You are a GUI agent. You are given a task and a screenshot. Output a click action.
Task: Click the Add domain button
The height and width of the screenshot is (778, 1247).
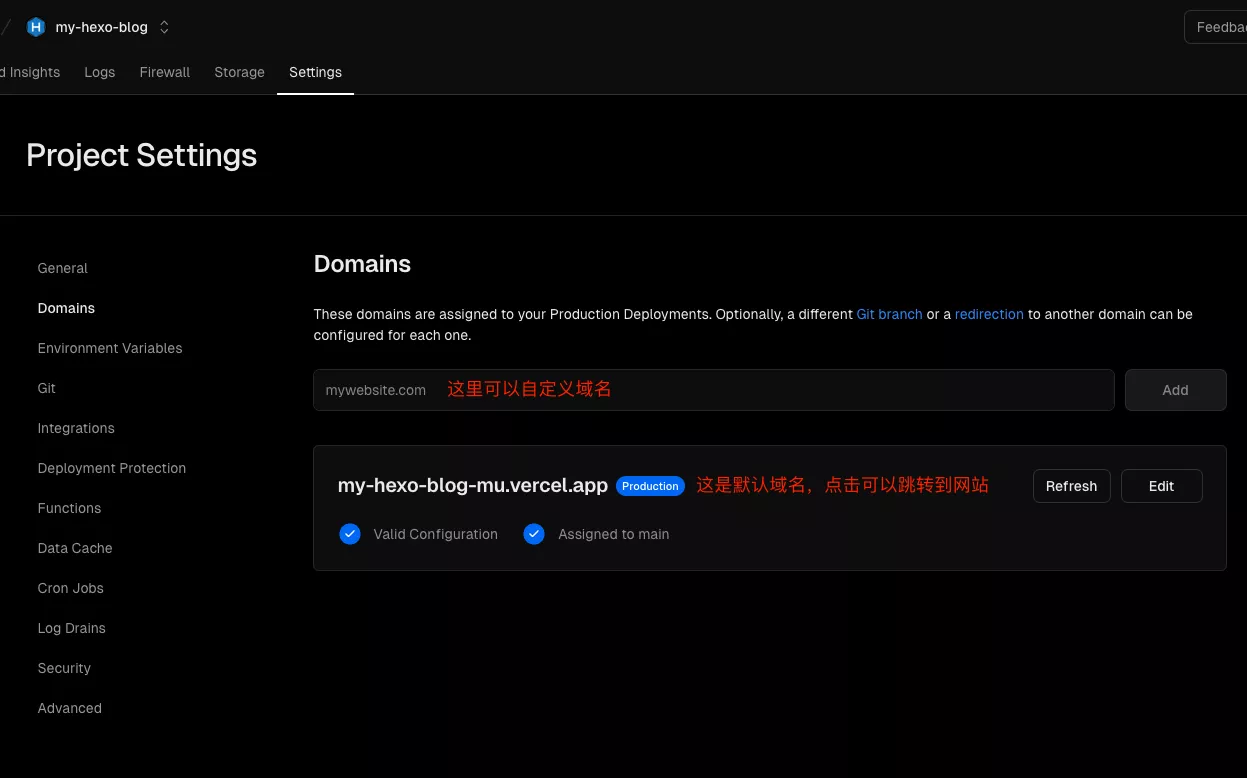1176,390
